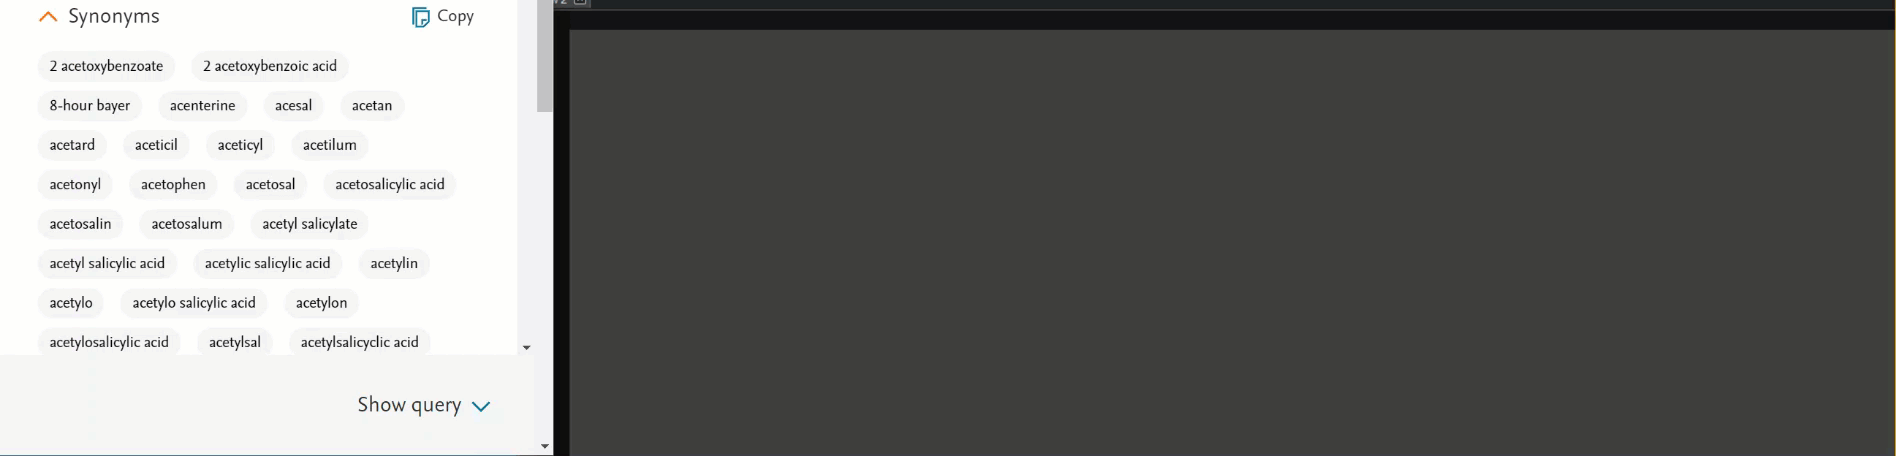Choose the '8-hour bayer' synonym
This screenshot has width=1896, height=456.
tap(90, 105)
